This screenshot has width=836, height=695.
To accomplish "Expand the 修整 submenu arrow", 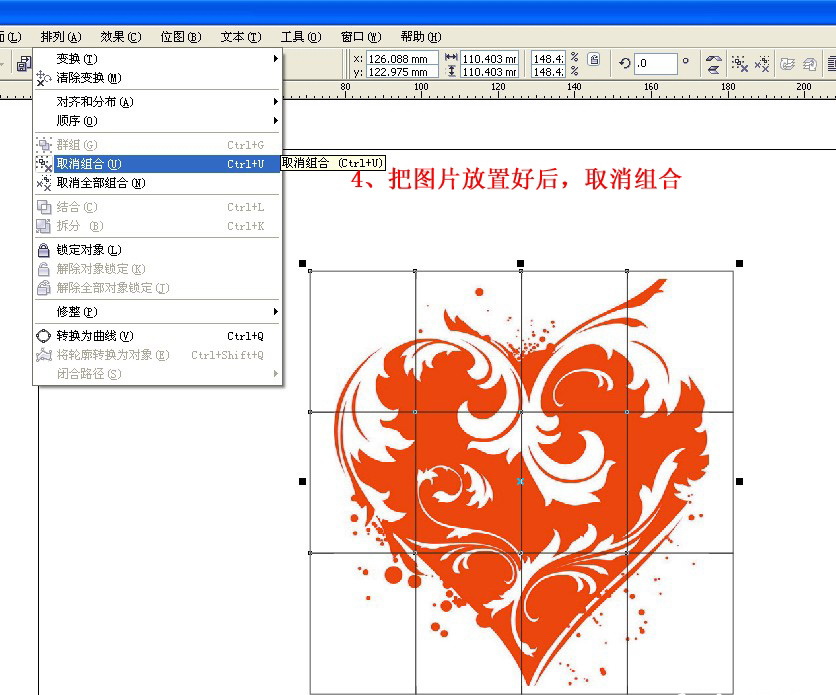I will (274, 312).
